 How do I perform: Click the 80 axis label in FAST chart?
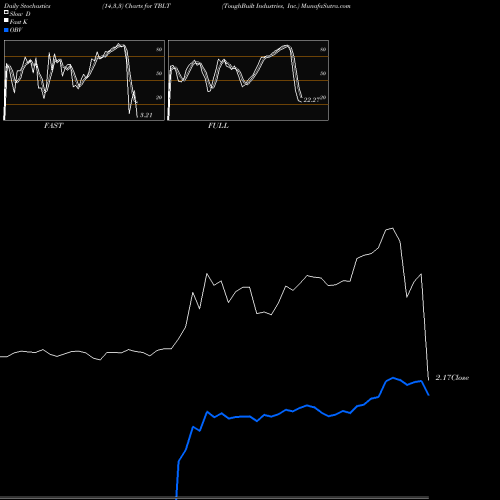159,49
